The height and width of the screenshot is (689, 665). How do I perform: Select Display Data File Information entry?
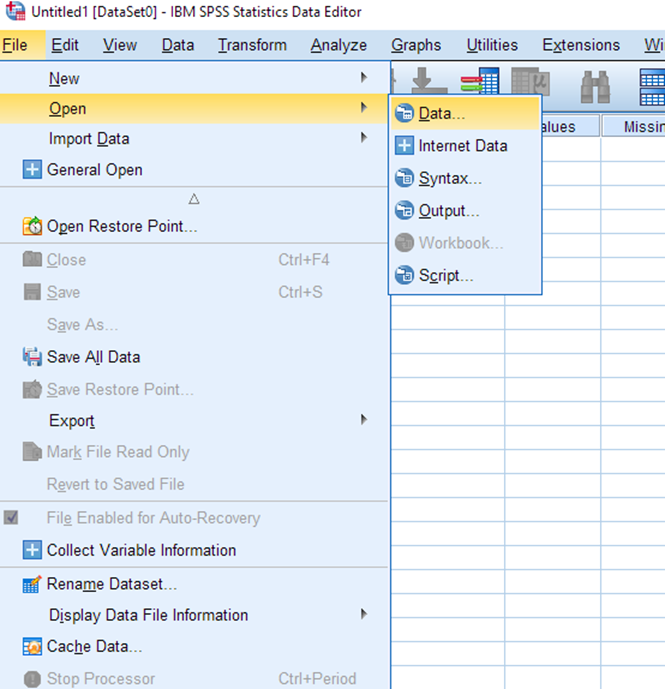[193, 615]
